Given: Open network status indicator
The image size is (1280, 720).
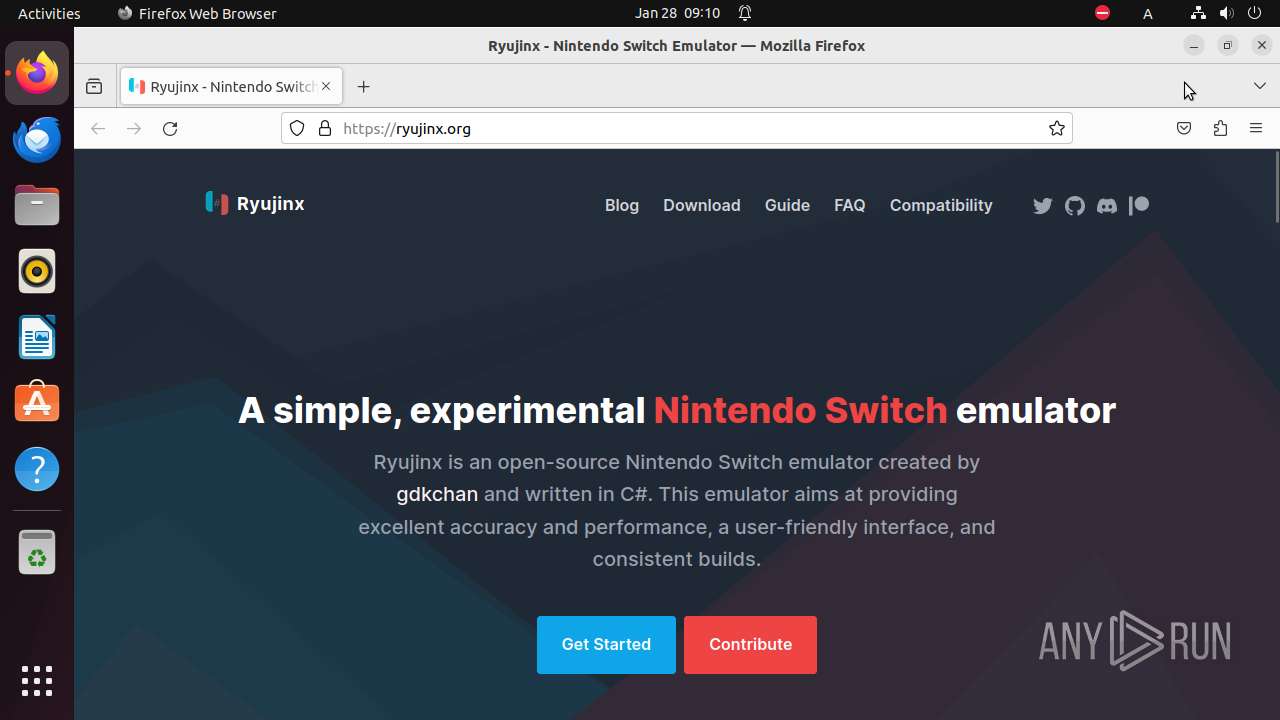Looking at the screenshot, I should pos(1198,13).
